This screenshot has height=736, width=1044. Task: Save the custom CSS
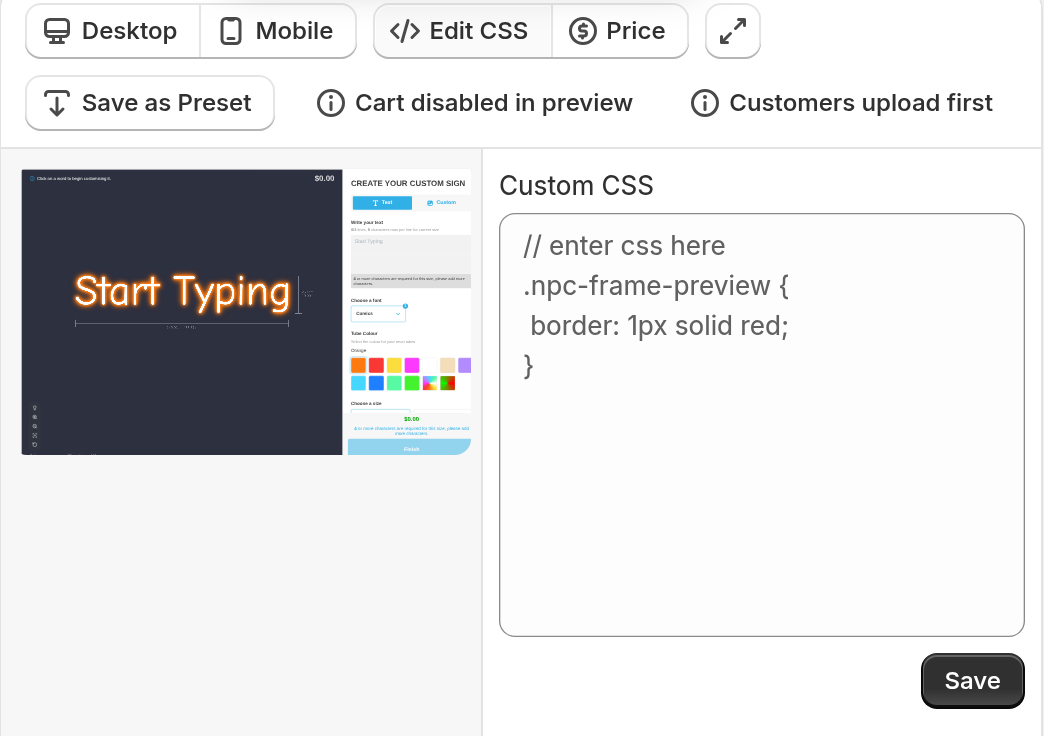972,681
